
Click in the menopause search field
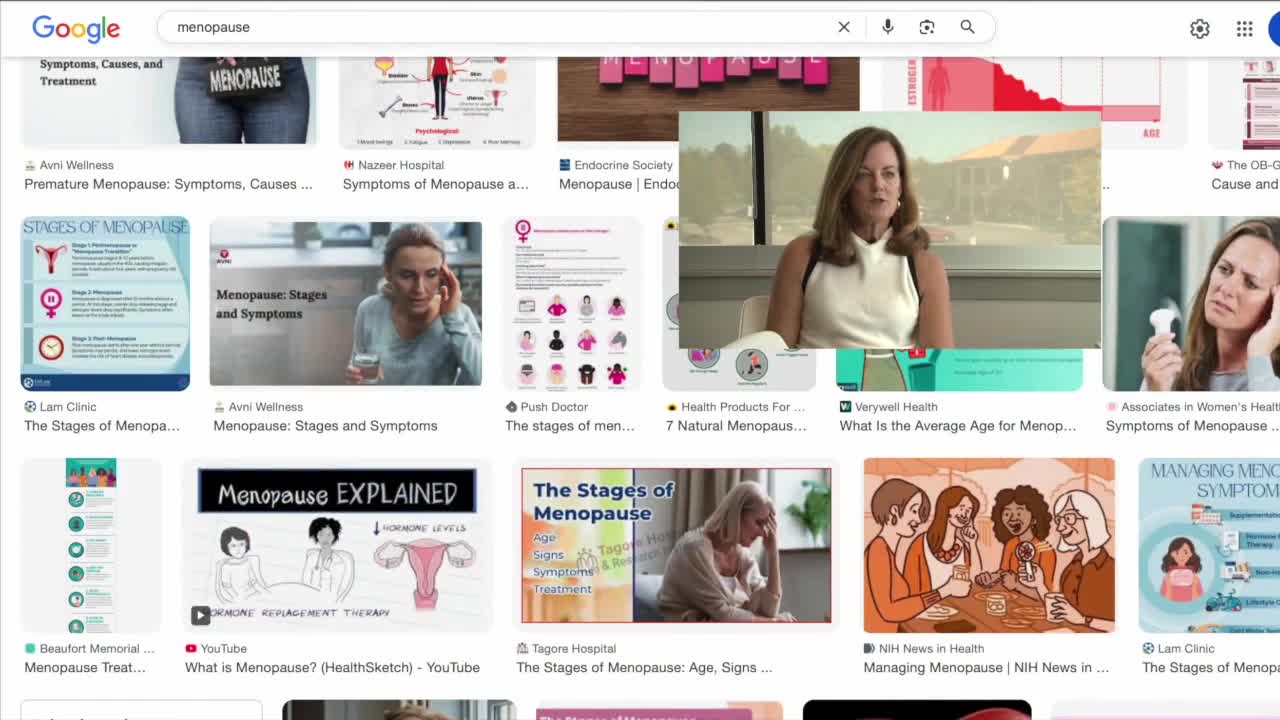tap(500, 27)
